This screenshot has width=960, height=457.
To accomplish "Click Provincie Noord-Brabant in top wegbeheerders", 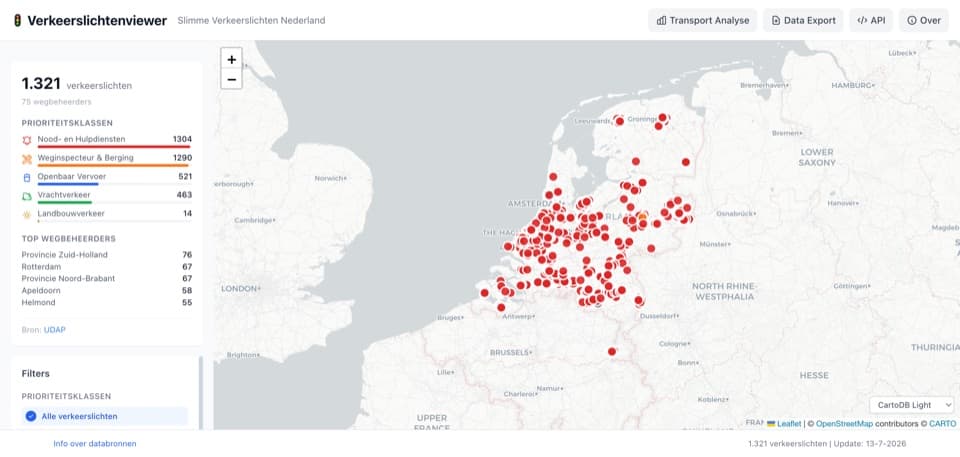I will click(x=68, y=278).
